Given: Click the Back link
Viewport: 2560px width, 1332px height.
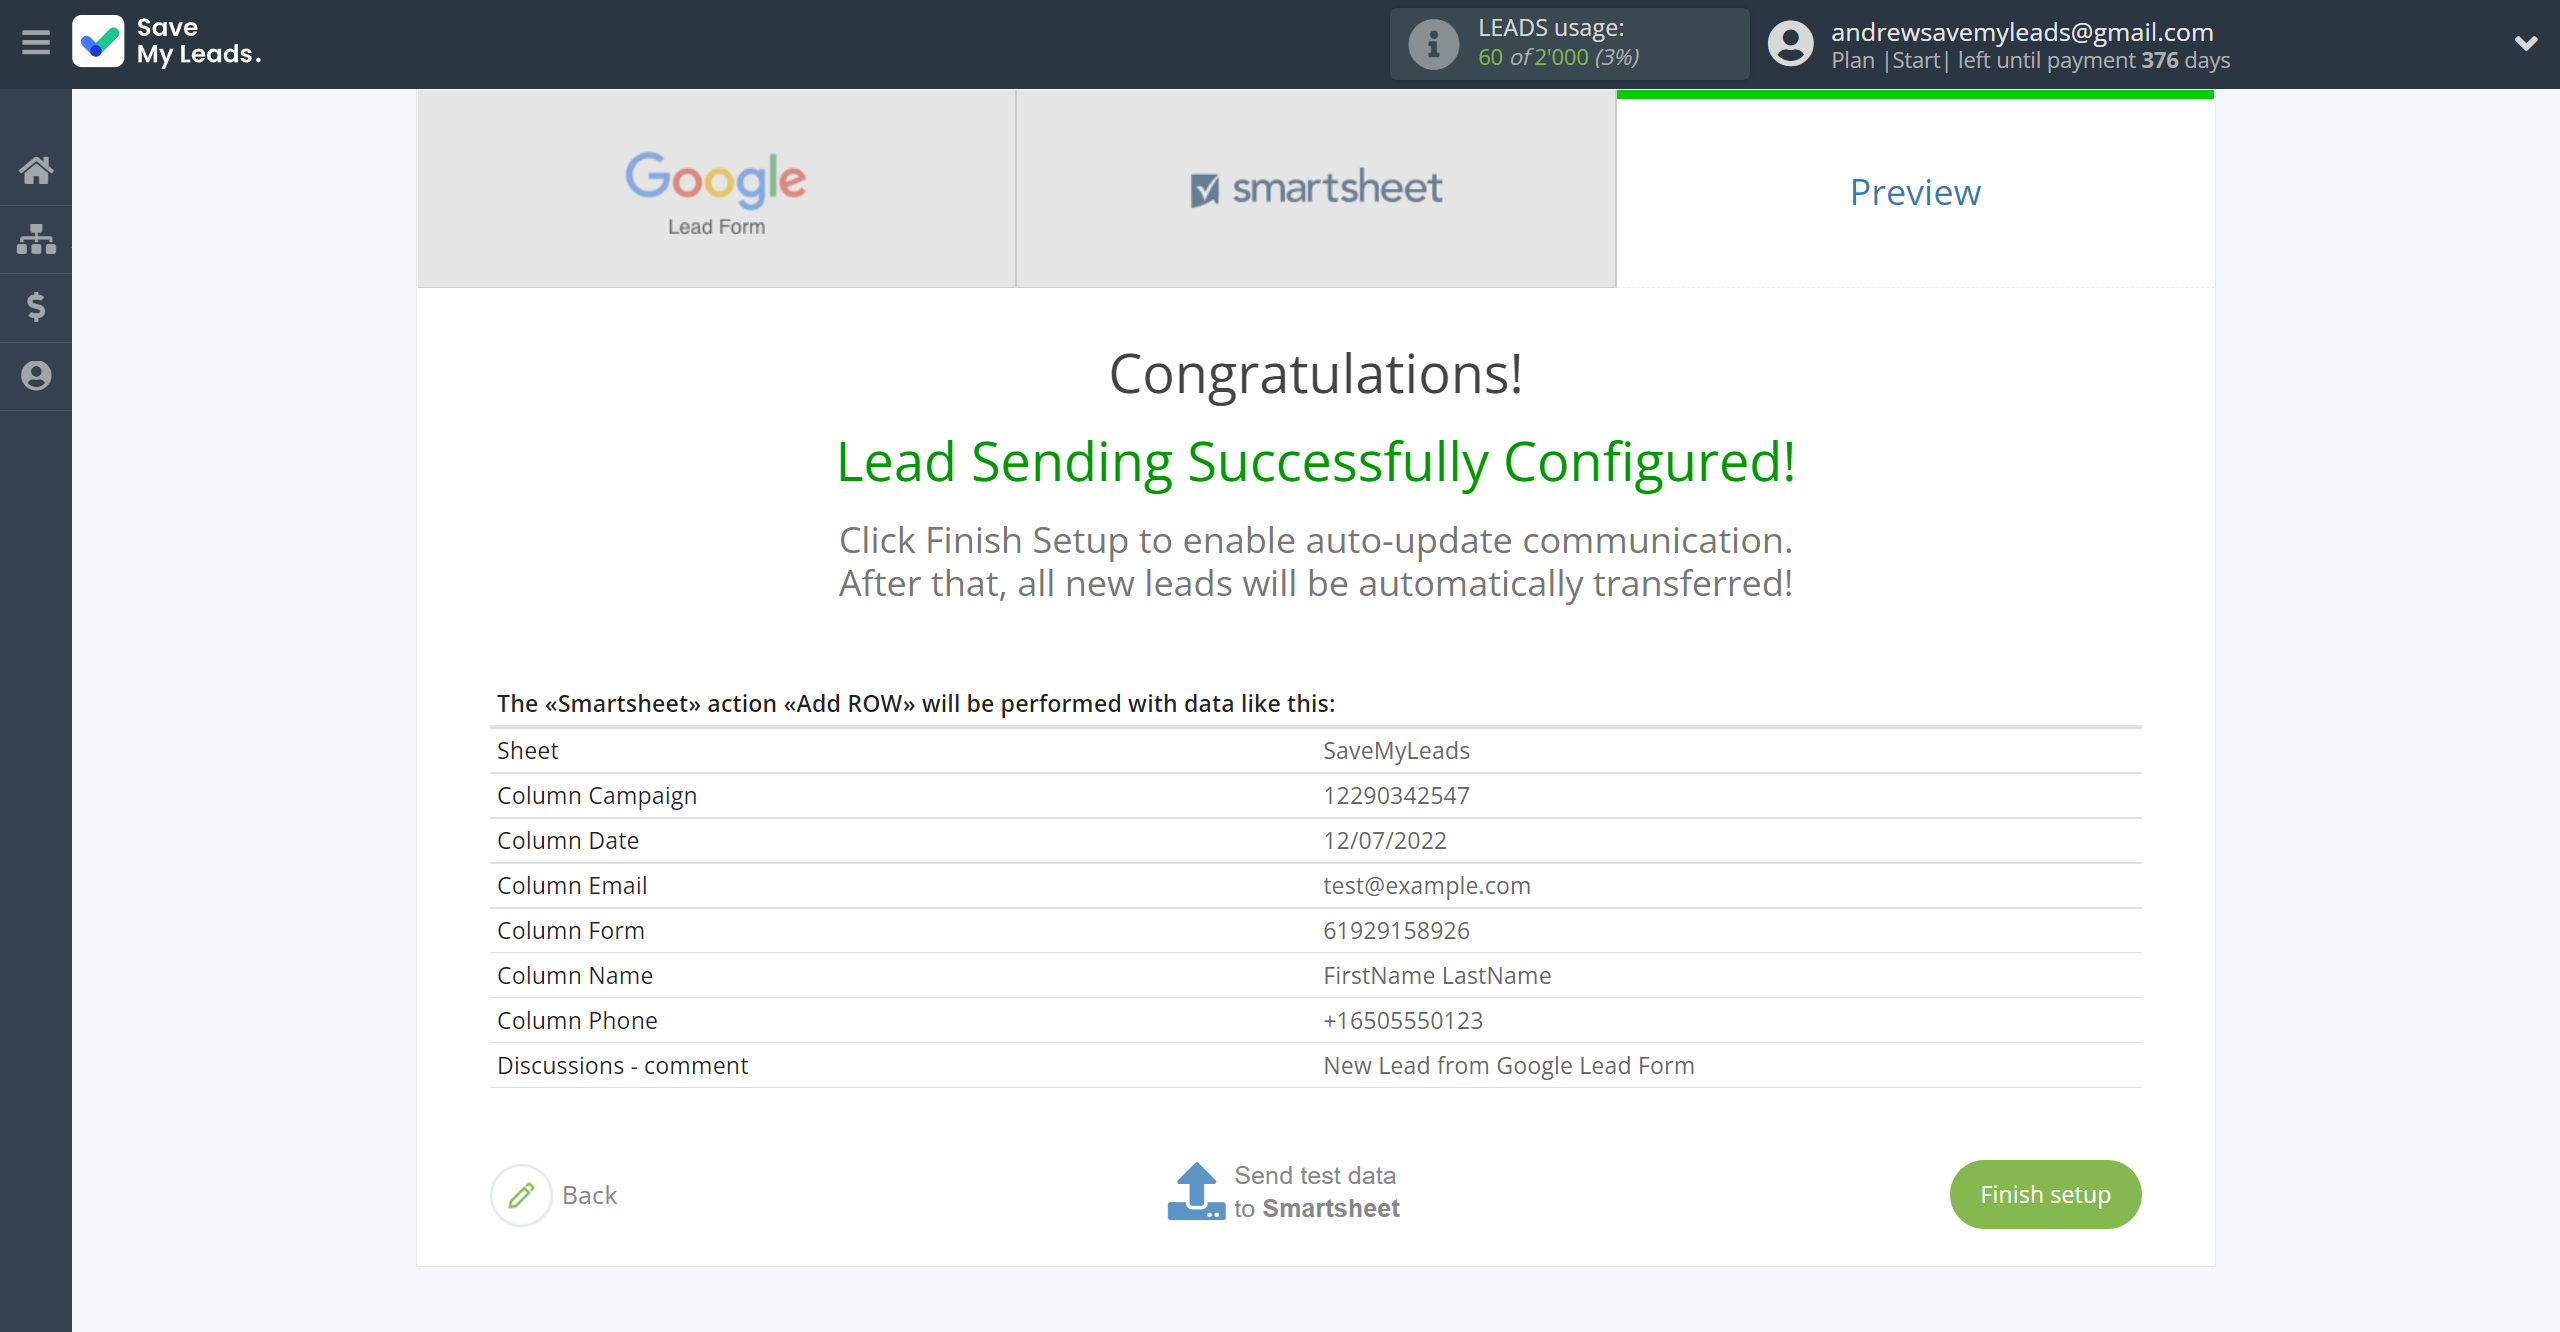Looking at the screenshot, I should click(589, 1195).
